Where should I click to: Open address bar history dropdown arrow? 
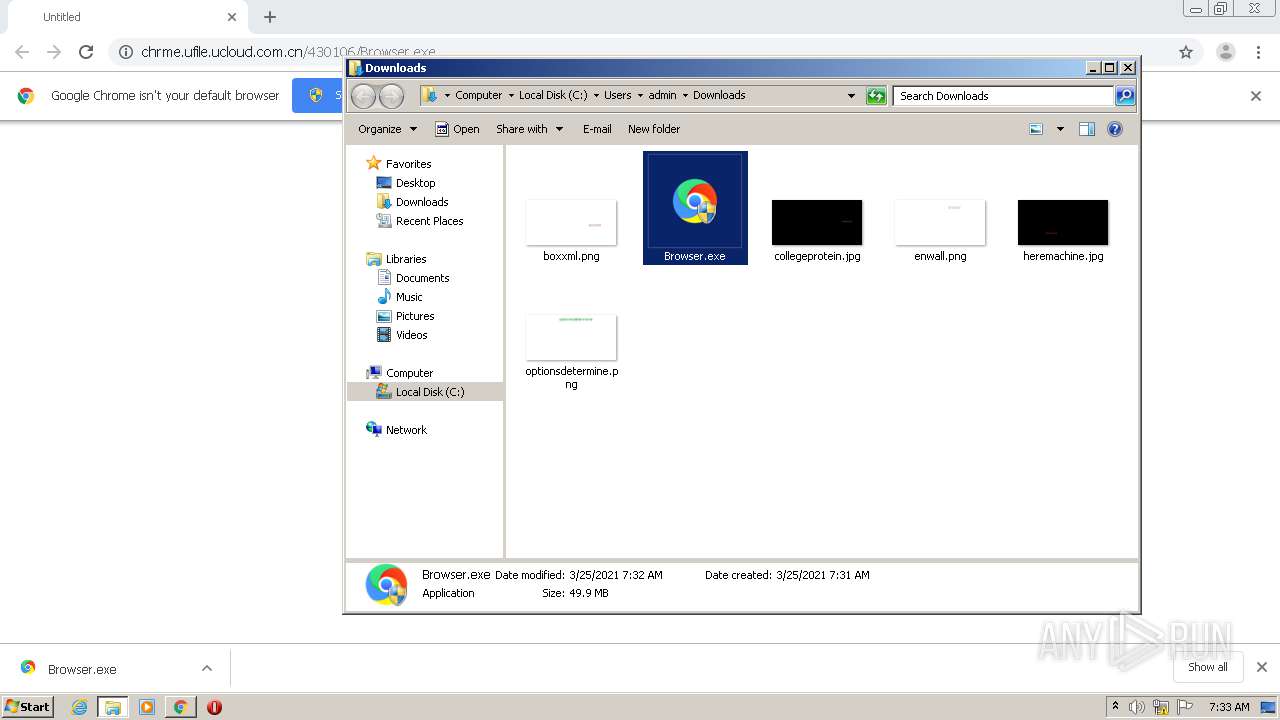point(851,96)
